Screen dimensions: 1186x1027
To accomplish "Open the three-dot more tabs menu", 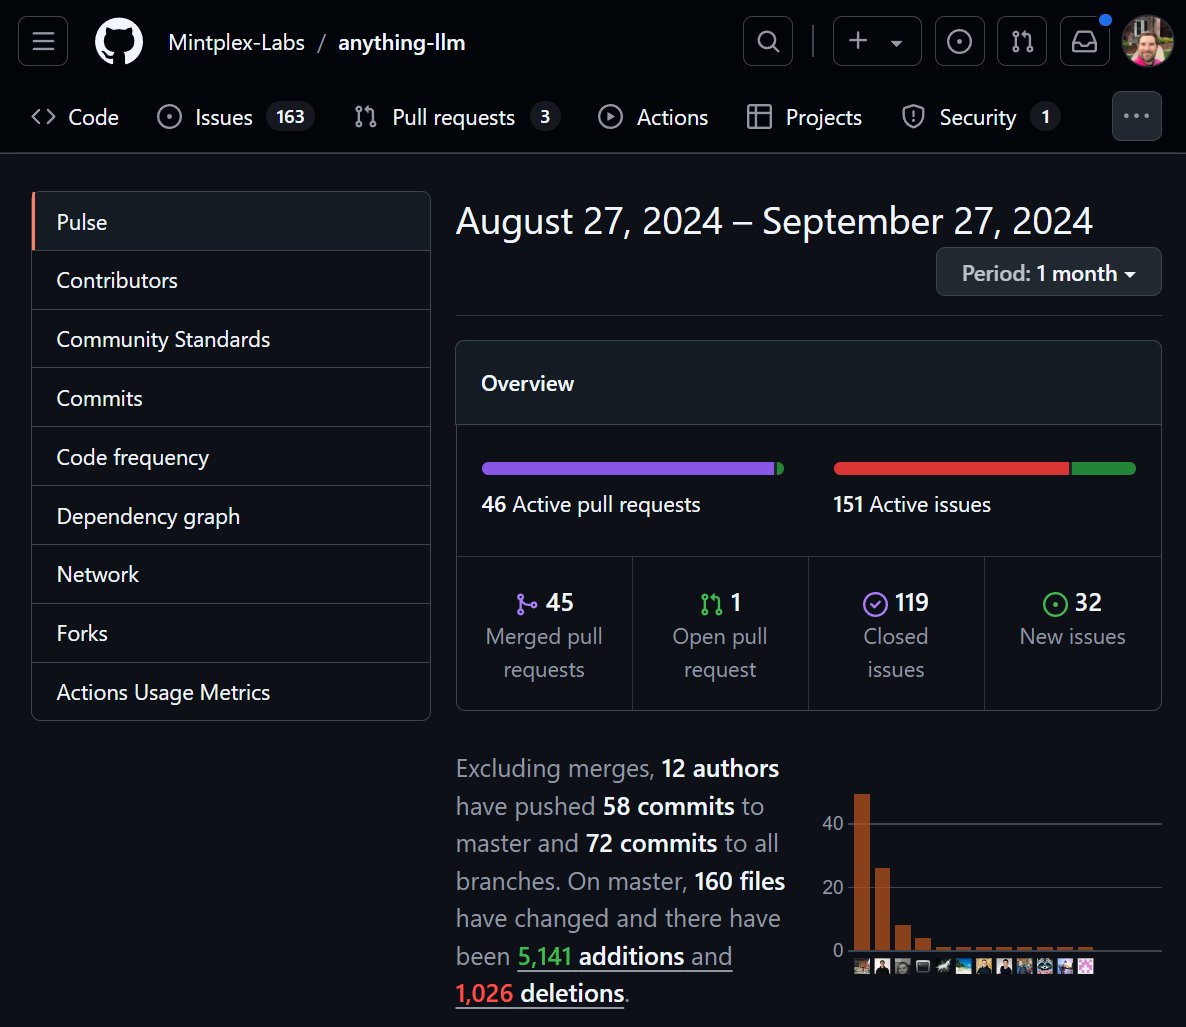I will click(x=1136, y=116).
